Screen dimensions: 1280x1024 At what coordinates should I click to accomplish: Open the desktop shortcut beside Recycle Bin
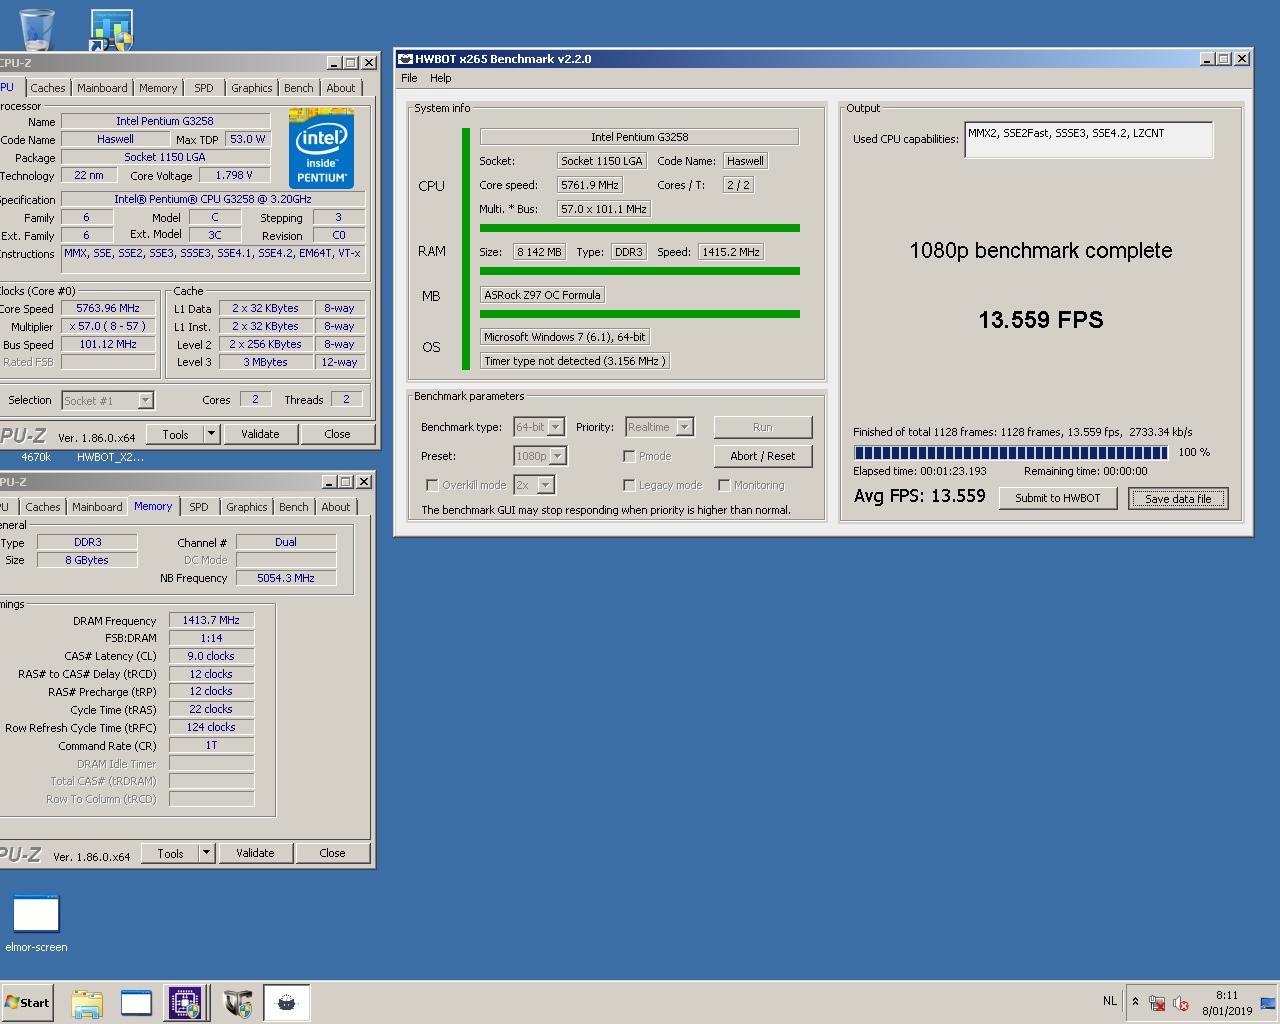coord(111,30)
